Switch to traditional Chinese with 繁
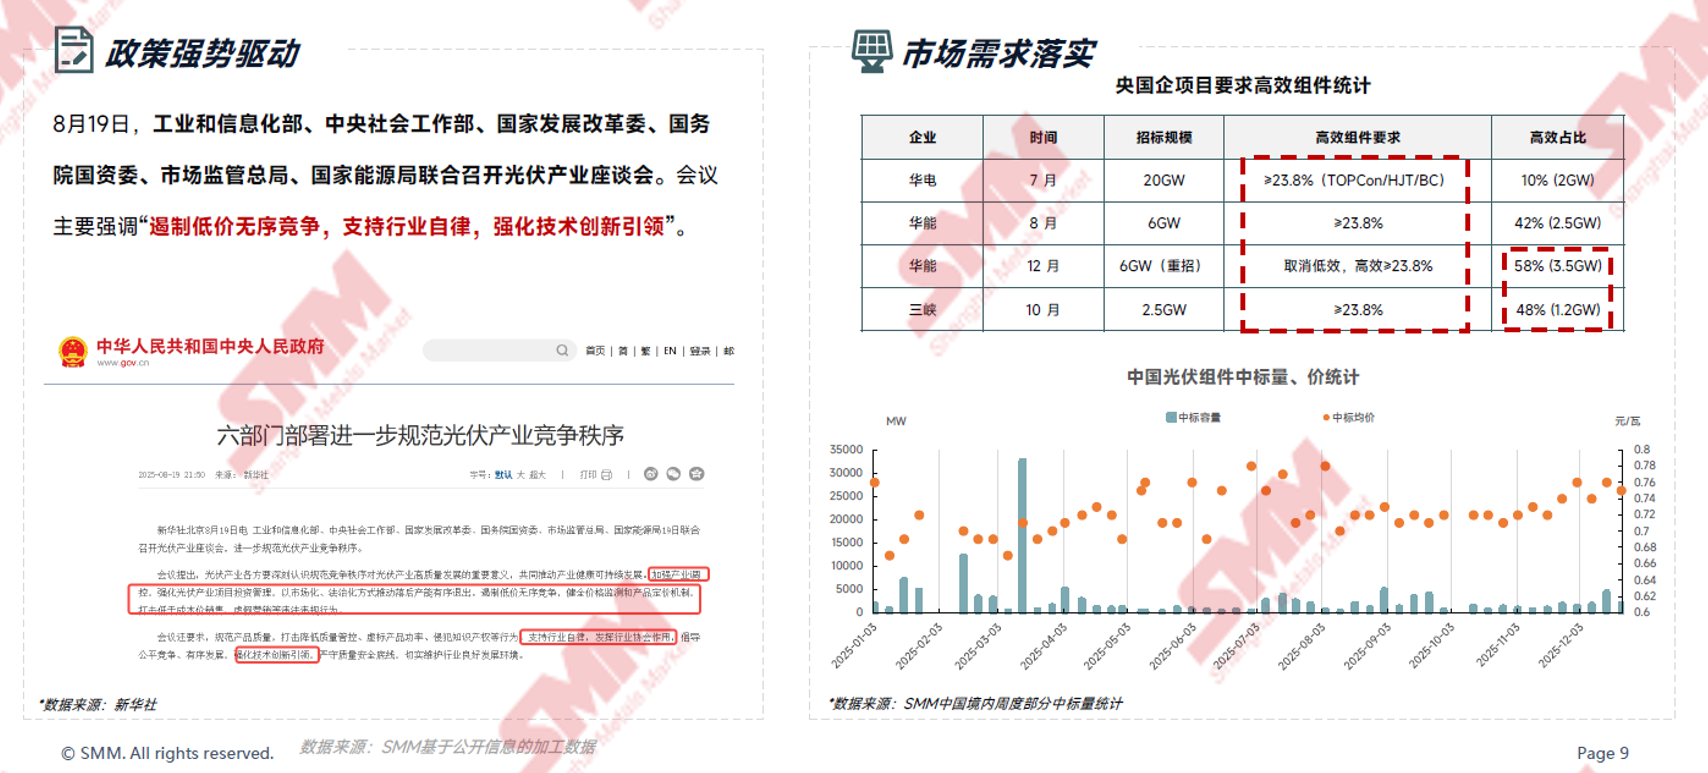The image size is (1708, 773). pos(645,351)
